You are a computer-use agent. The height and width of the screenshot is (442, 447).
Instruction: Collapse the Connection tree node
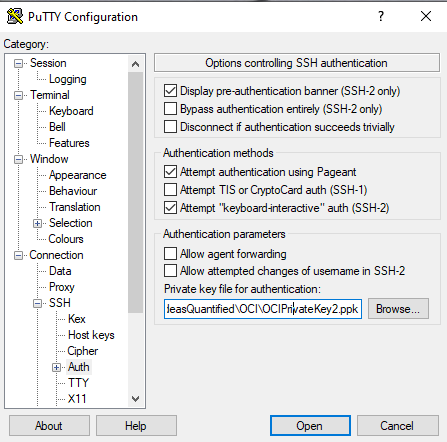18,255
